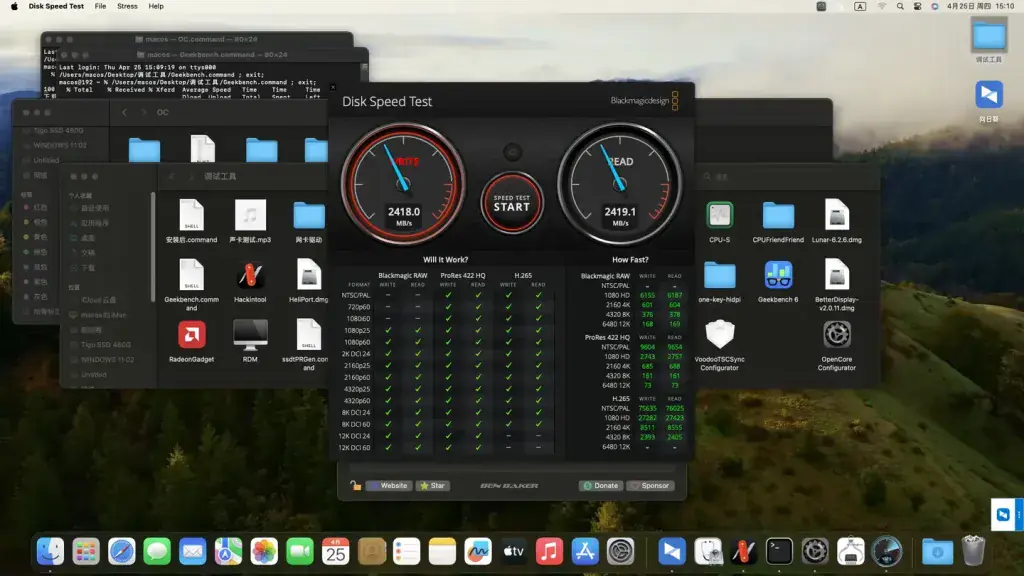The height and width of the screenshot is (576, 1024).
Task: Click the WRITE speed gauge
Action: [x=403, y=184]
